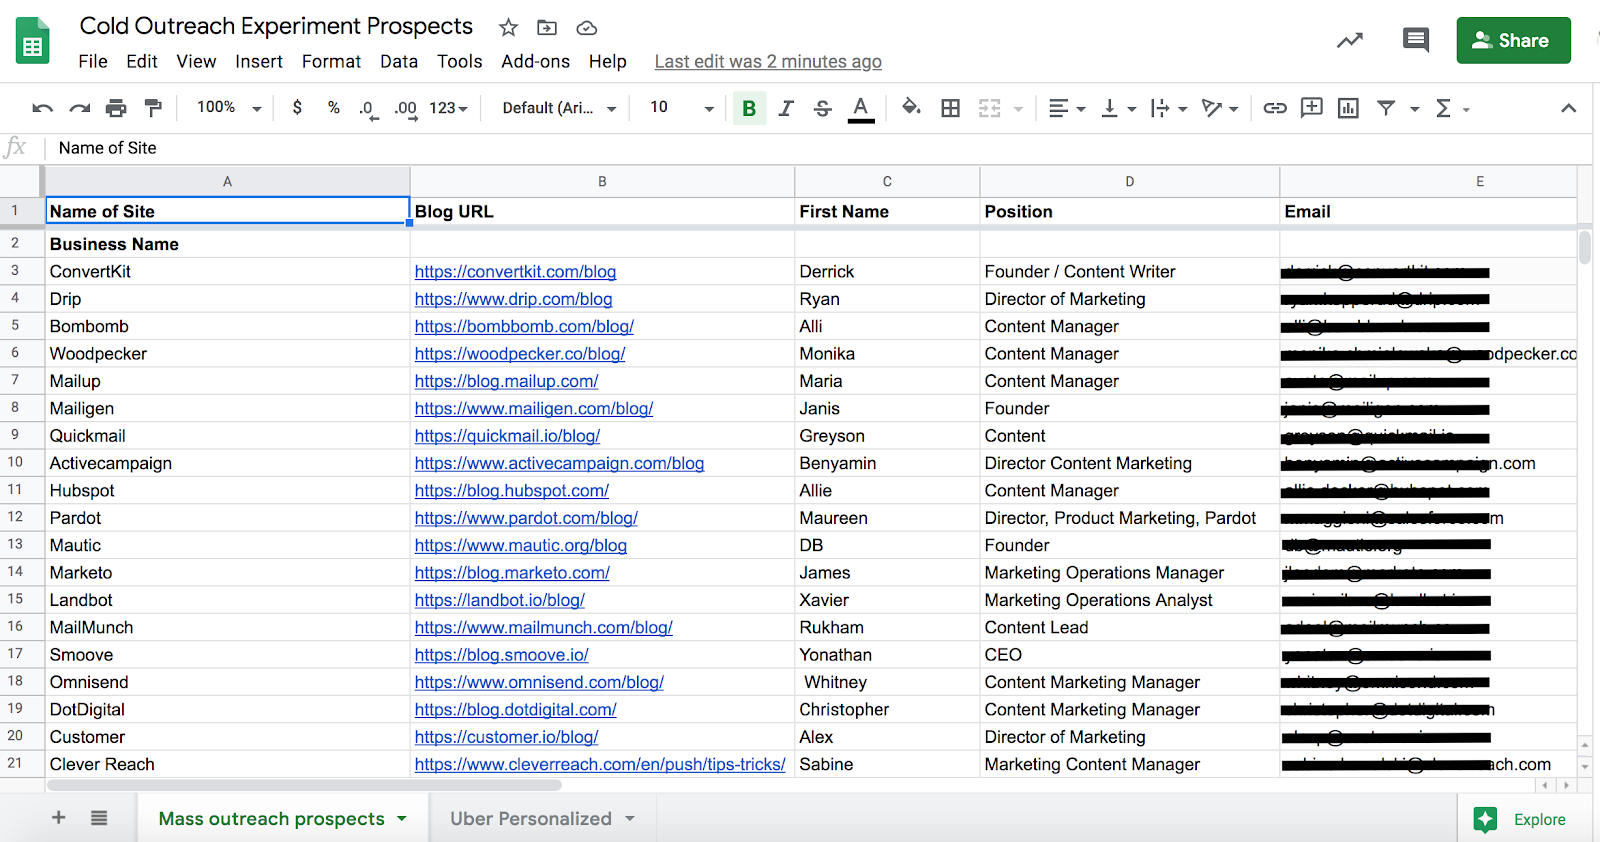1600x842 pixels.
Task: Open the Format menu
Action: click(331, 61)
